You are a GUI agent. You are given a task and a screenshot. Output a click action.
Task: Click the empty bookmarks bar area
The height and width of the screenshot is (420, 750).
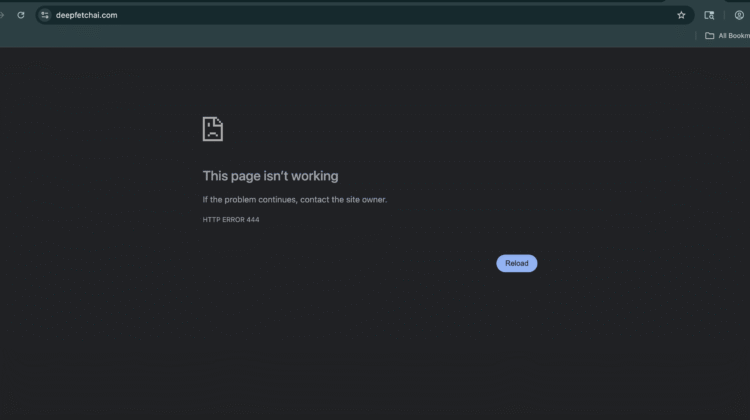click(x=350, y=36)
